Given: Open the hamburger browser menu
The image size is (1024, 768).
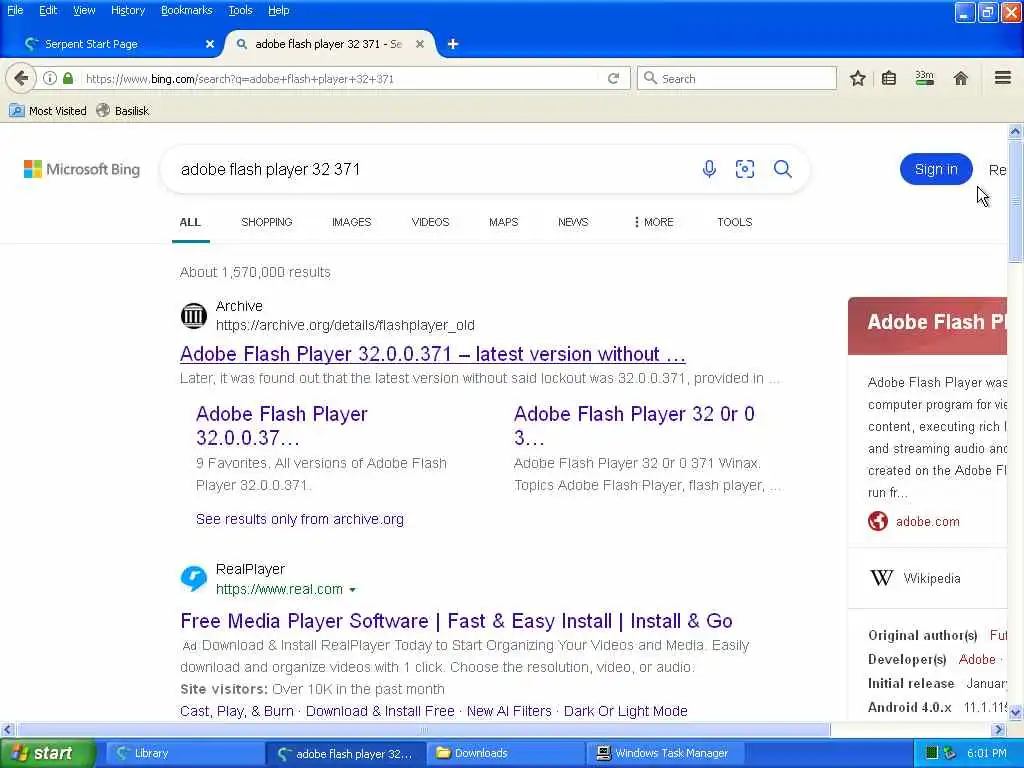Looking at the screenshot, I should pos(1002,78).
